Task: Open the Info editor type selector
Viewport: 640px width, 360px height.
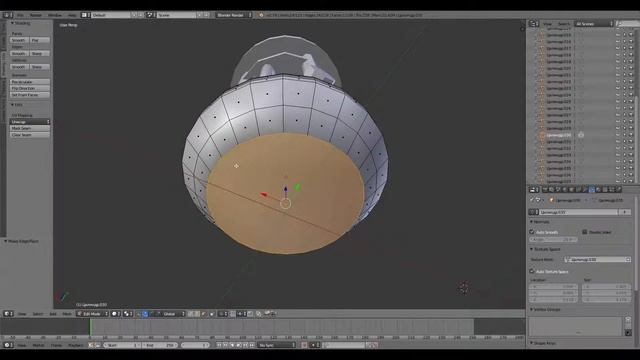Action: click(8, 15)
